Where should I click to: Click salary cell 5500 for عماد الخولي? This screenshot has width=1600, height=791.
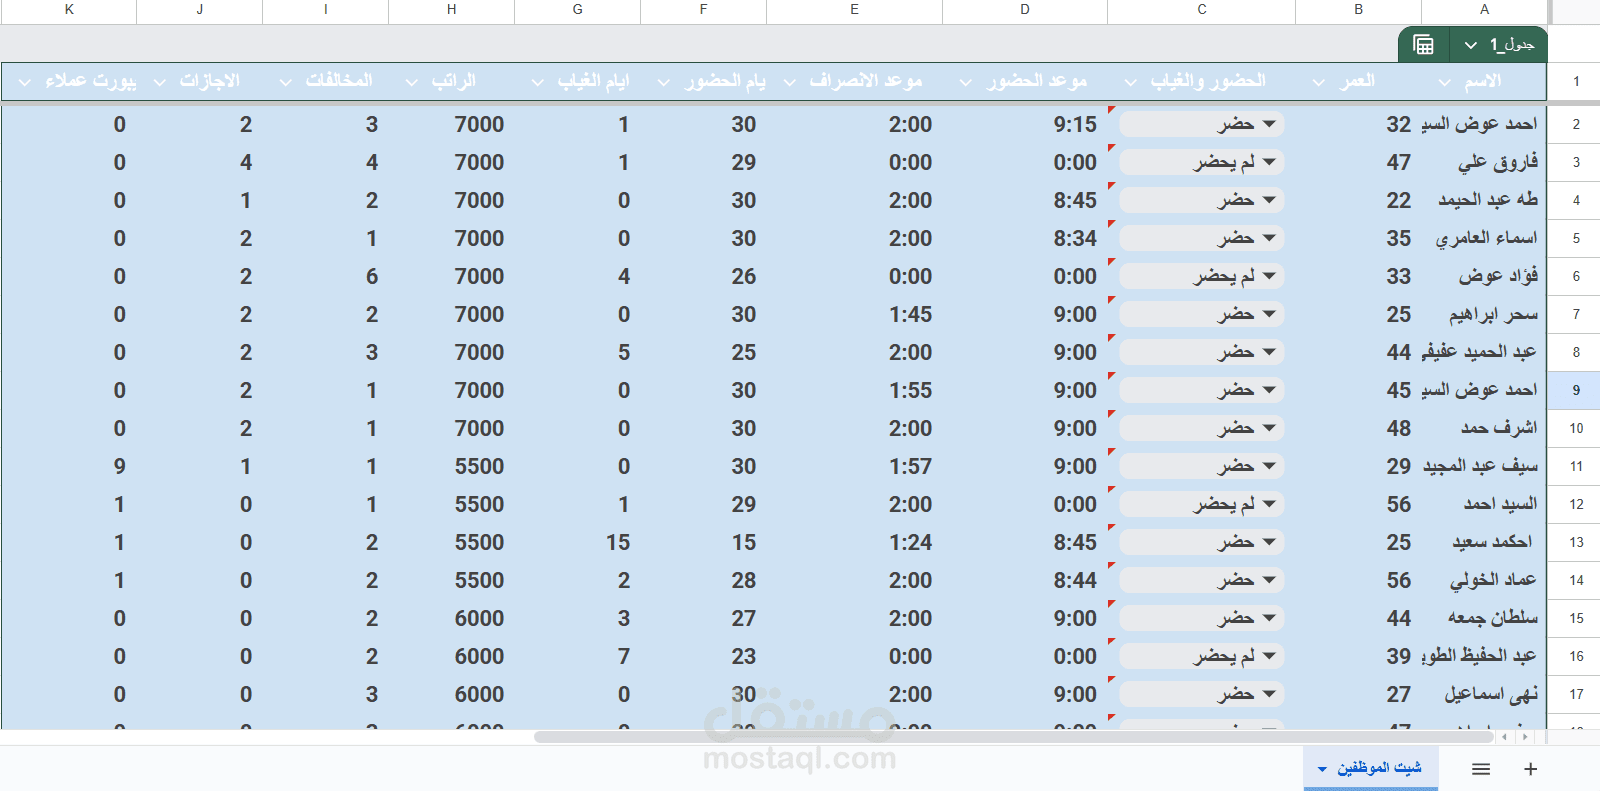pyautogui.click(x=479, y=580)
